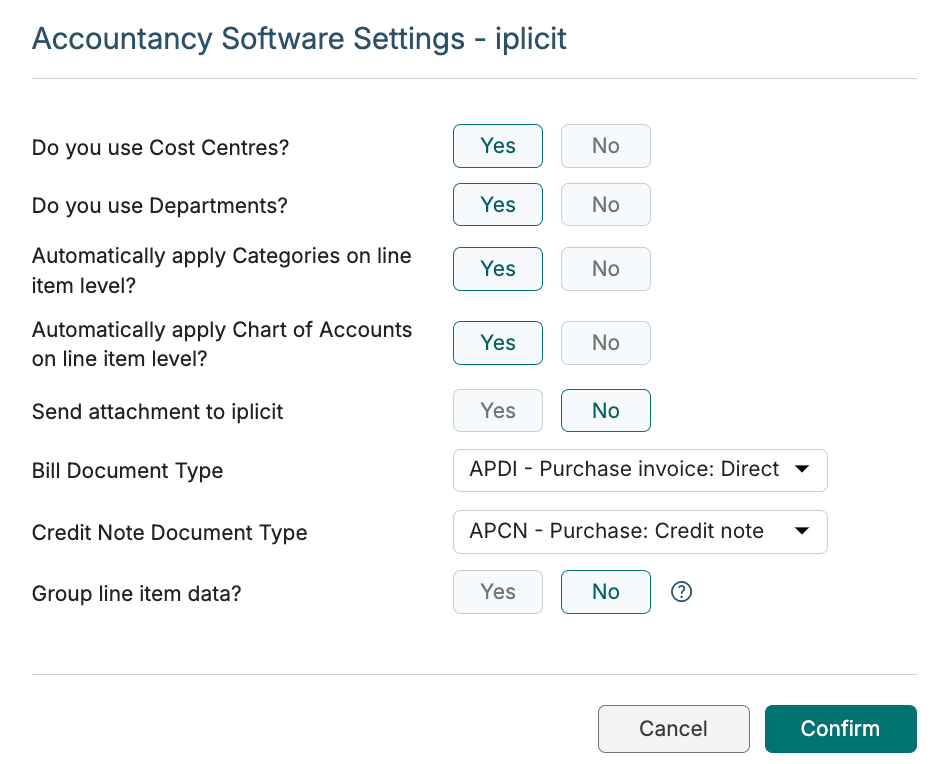Click the Bill Document Type dropdown arrow
Viewport: 952px width, 764px height.
tap(802, 469)
